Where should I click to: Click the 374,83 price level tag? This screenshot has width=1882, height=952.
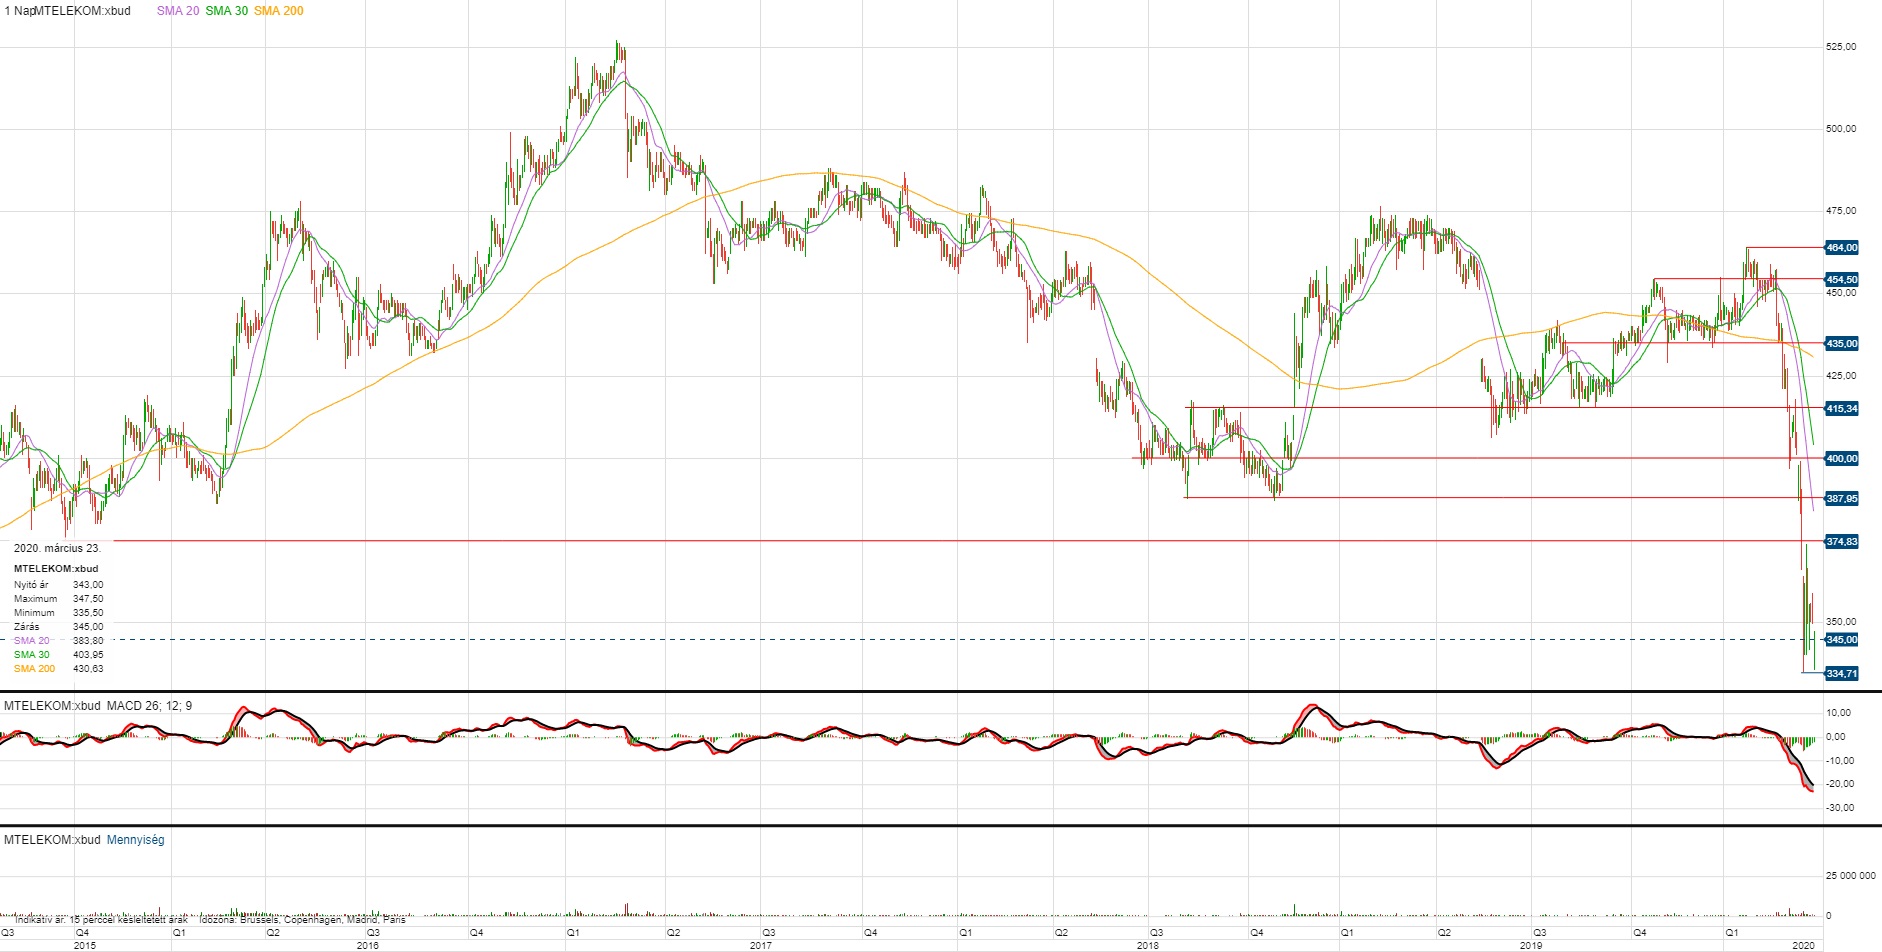click(1841, 541)
